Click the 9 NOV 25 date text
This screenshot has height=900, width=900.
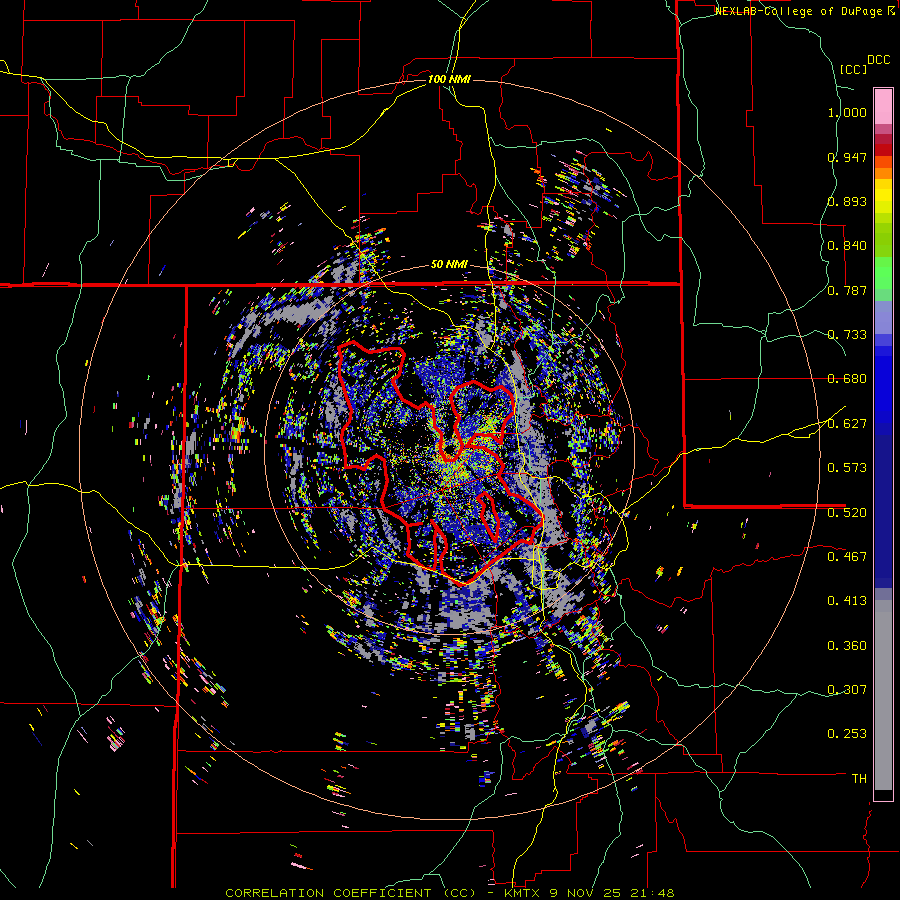pyautogui.click(x=584, y=893)
